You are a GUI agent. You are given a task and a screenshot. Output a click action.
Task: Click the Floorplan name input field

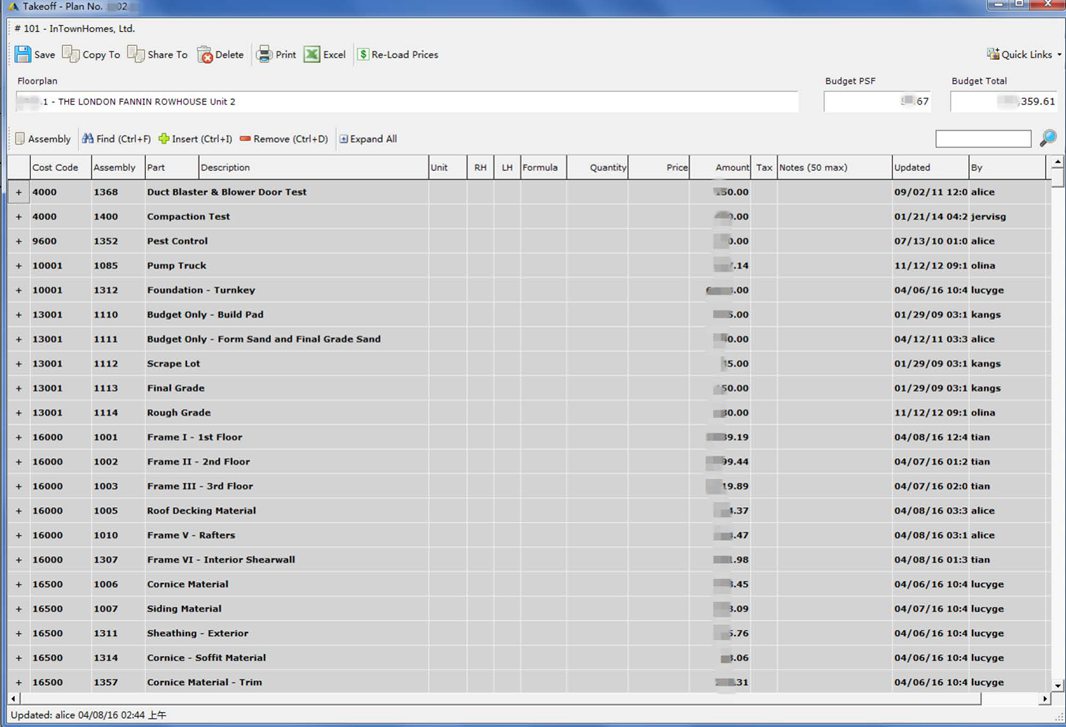[x=407, y=102]
